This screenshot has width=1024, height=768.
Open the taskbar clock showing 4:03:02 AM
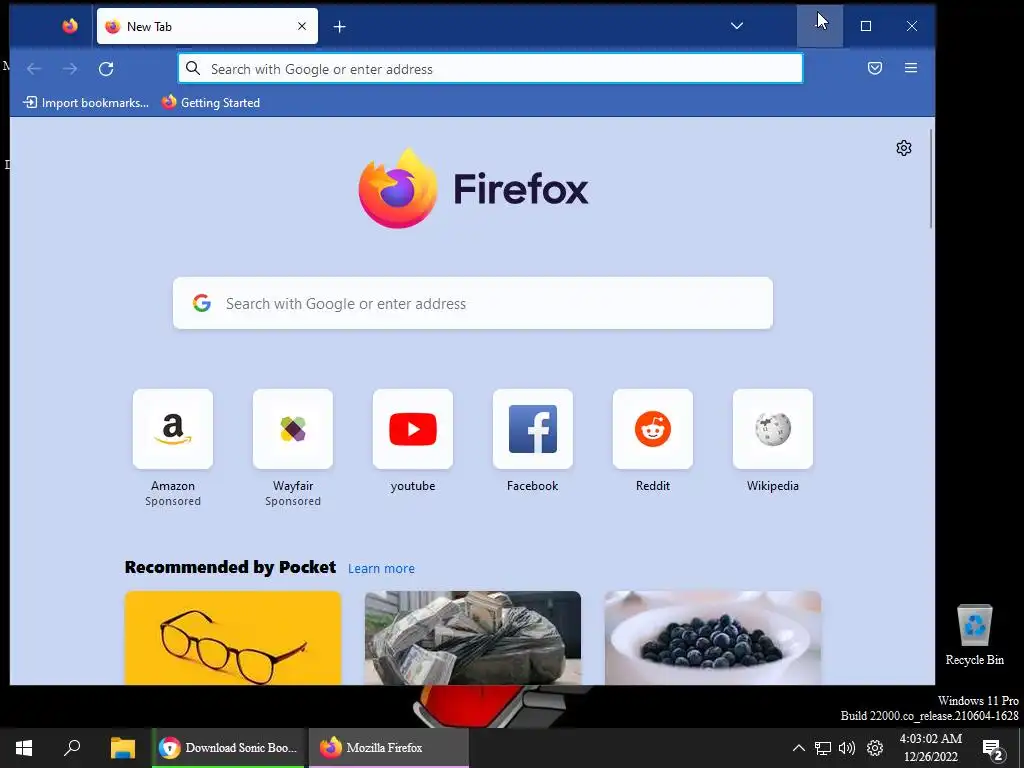931,748
